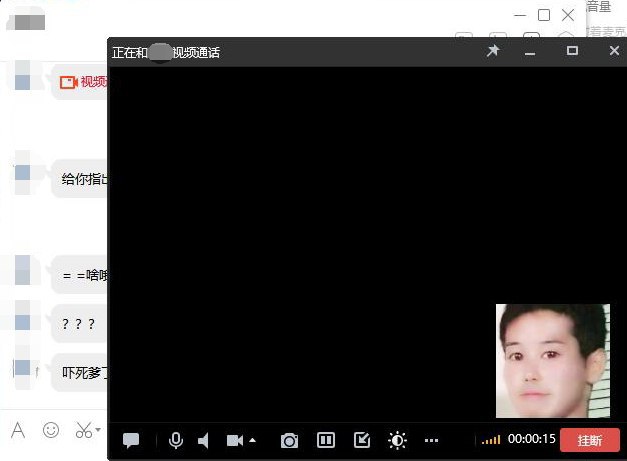This screenshot has height=461, width=627.
Task: Open more options ellipsis menu
Action: point(432,440)
